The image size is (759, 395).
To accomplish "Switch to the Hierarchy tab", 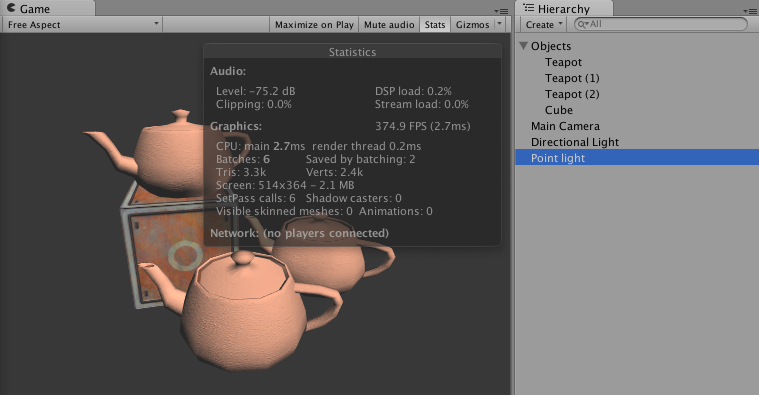I will click(x=564, y=8).
